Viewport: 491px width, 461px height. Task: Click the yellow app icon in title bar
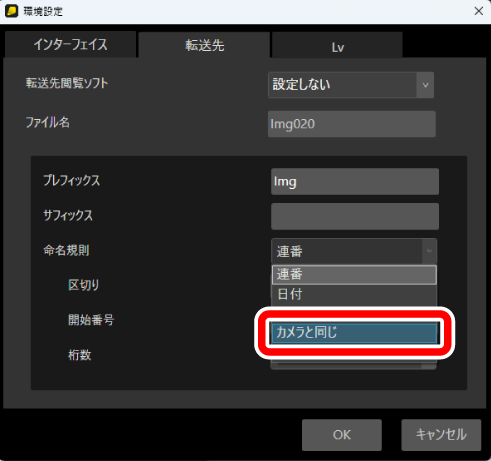(x=11, y=11)
